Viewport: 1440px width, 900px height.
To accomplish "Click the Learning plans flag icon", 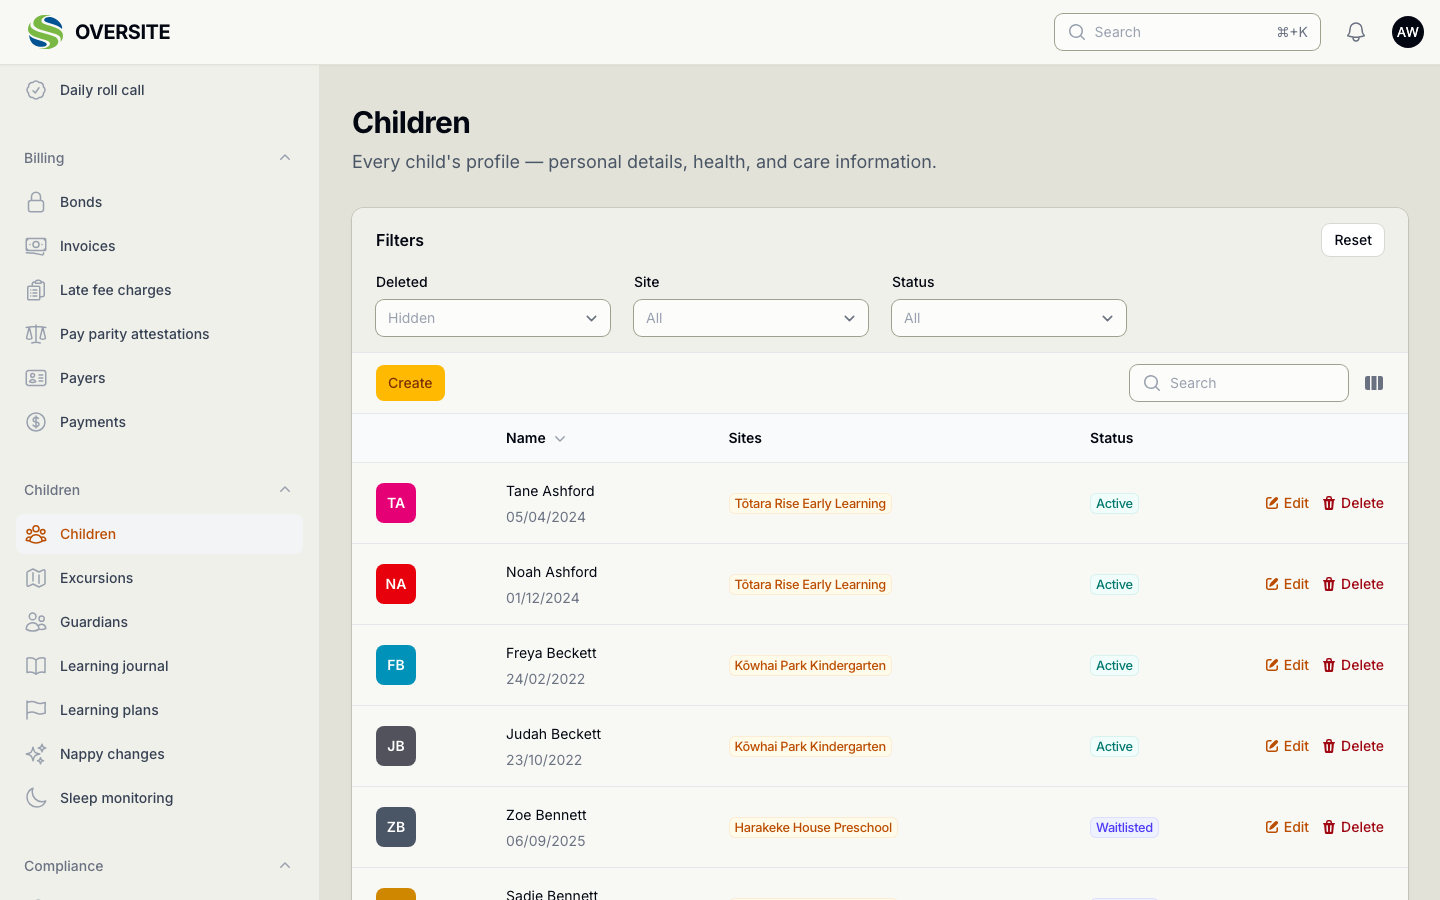I will point(36,710).
